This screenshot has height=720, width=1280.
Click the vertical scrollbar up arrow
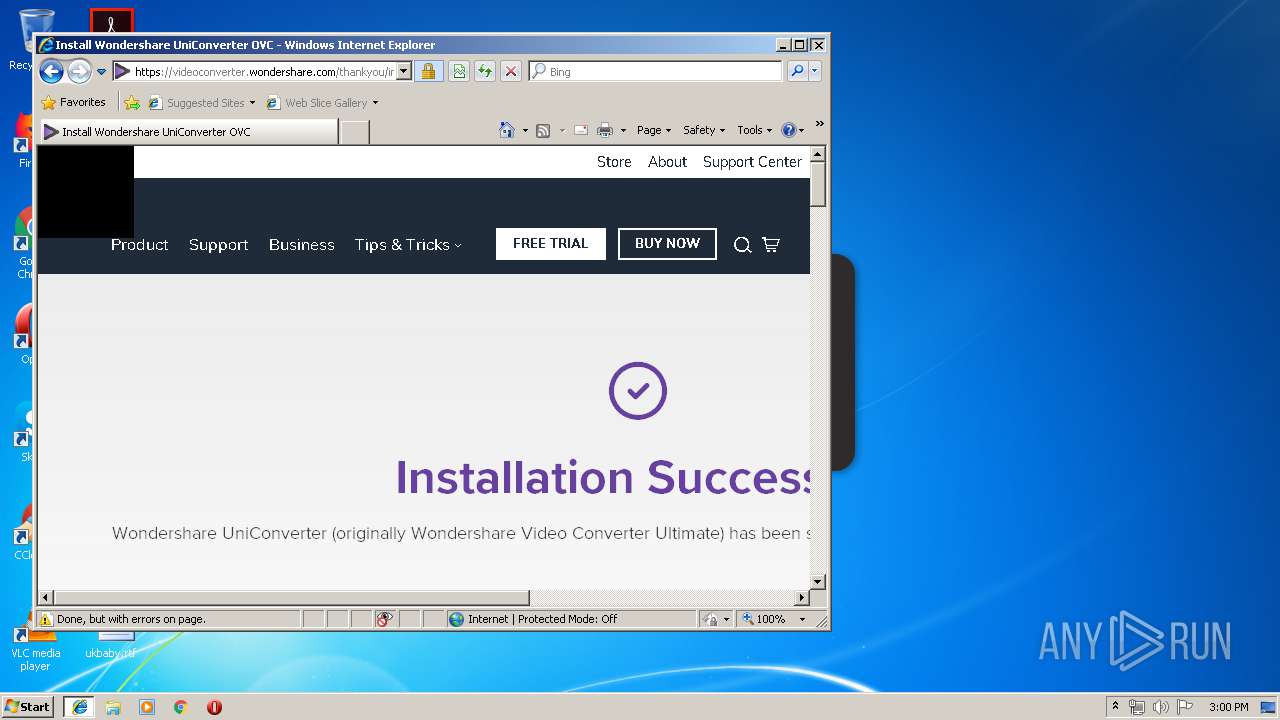(x=817, y=154)
